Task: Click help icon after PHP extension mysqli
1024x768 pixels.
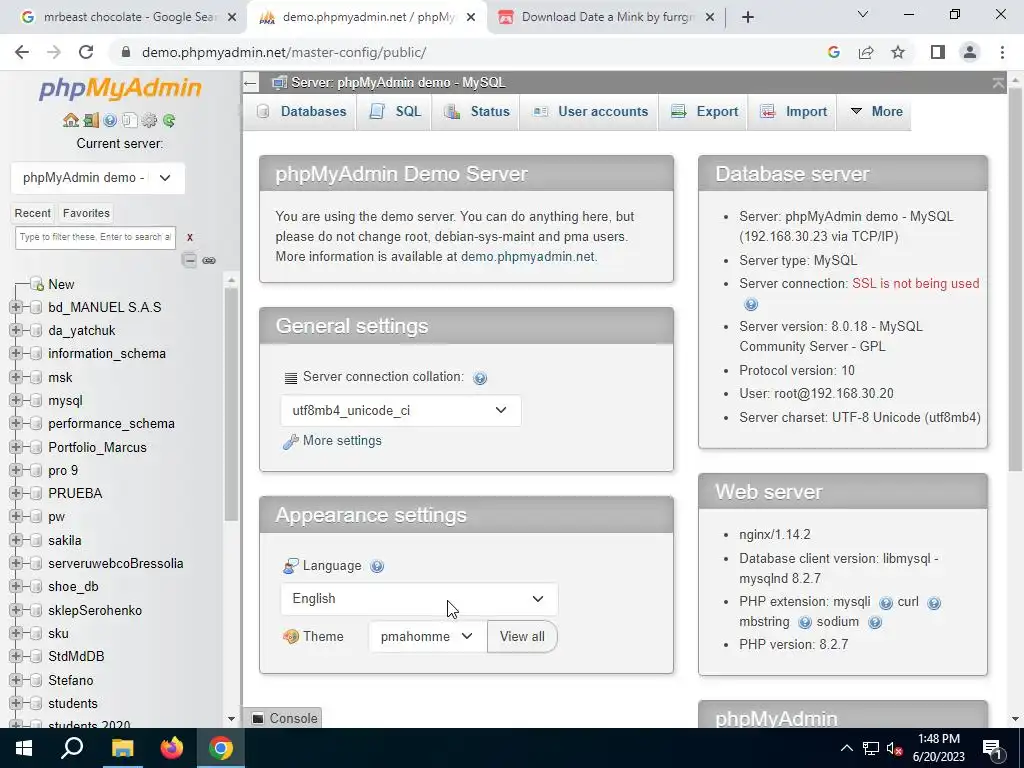Action: click(x=886, y=603)
